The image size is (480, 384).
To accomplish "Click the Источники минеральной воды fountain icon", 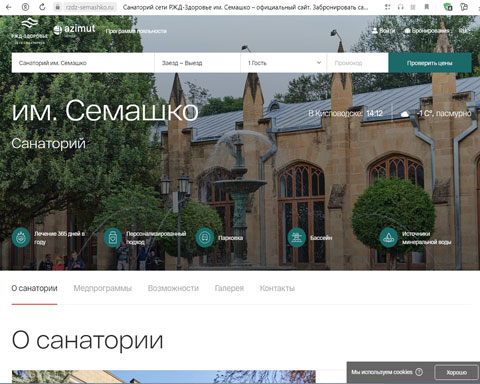I will coord(389,238).
